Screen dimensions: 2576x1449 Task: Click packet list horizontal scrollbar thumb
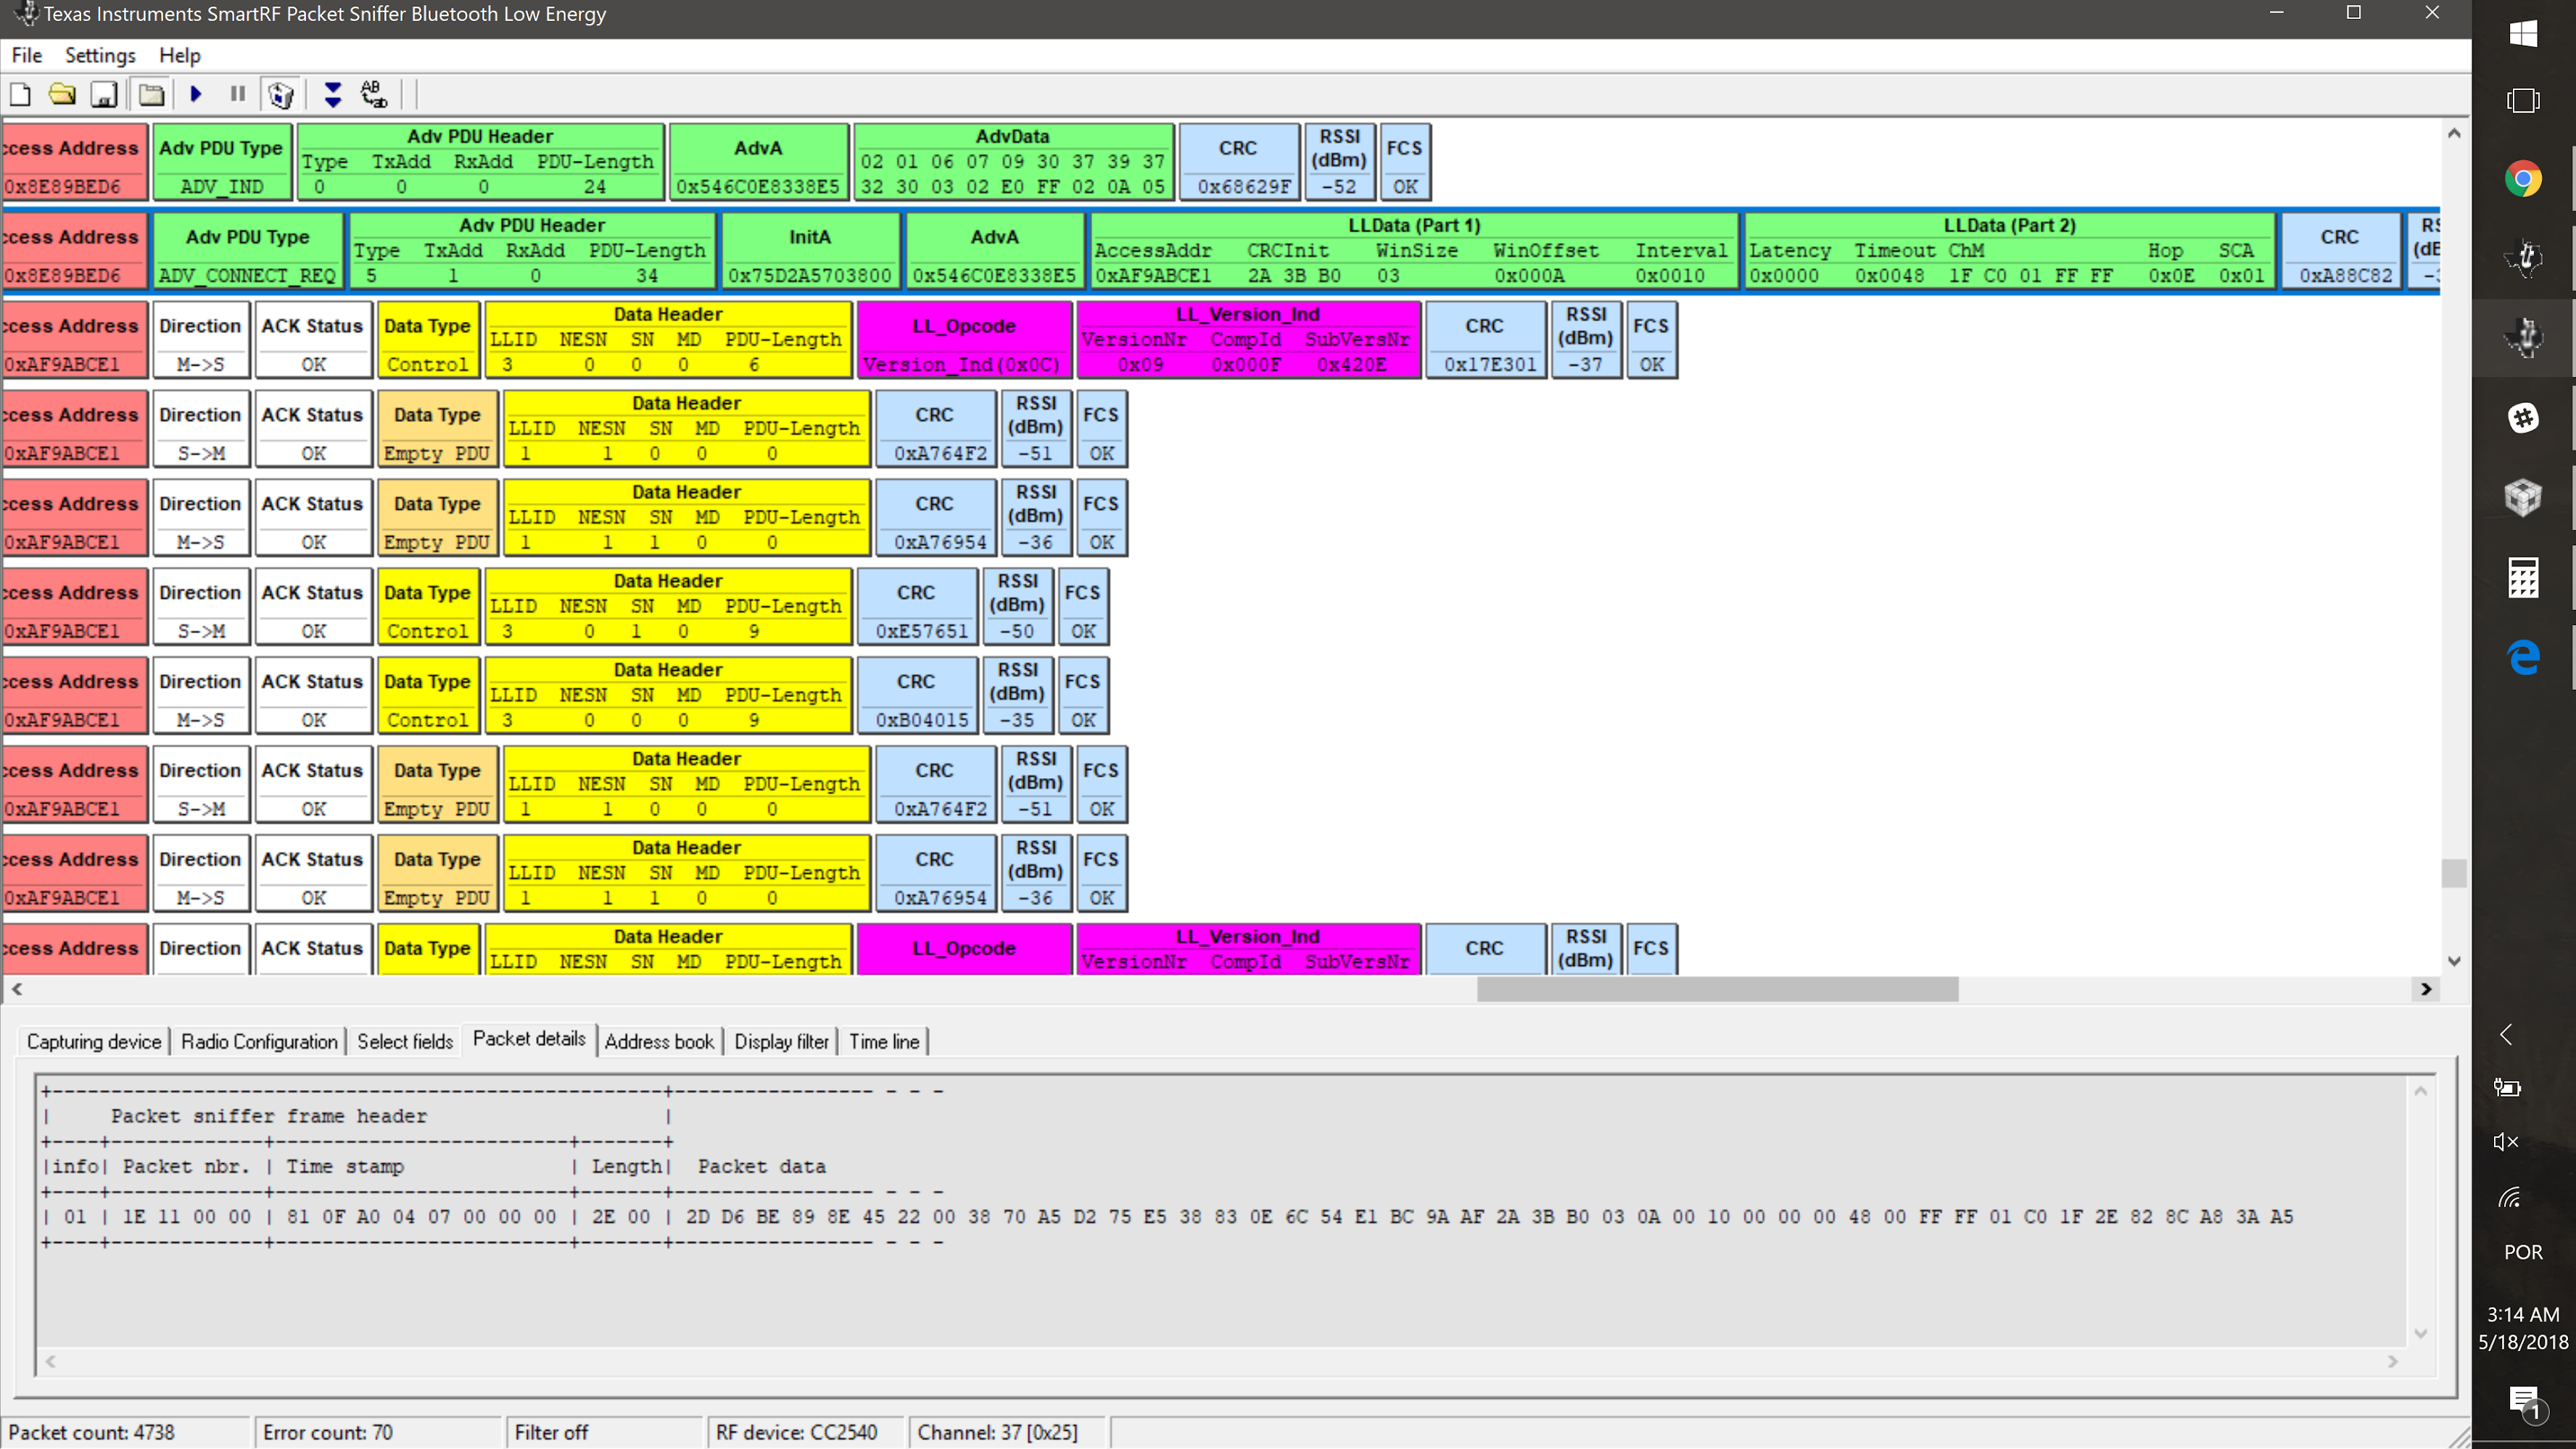[1717, 989]
